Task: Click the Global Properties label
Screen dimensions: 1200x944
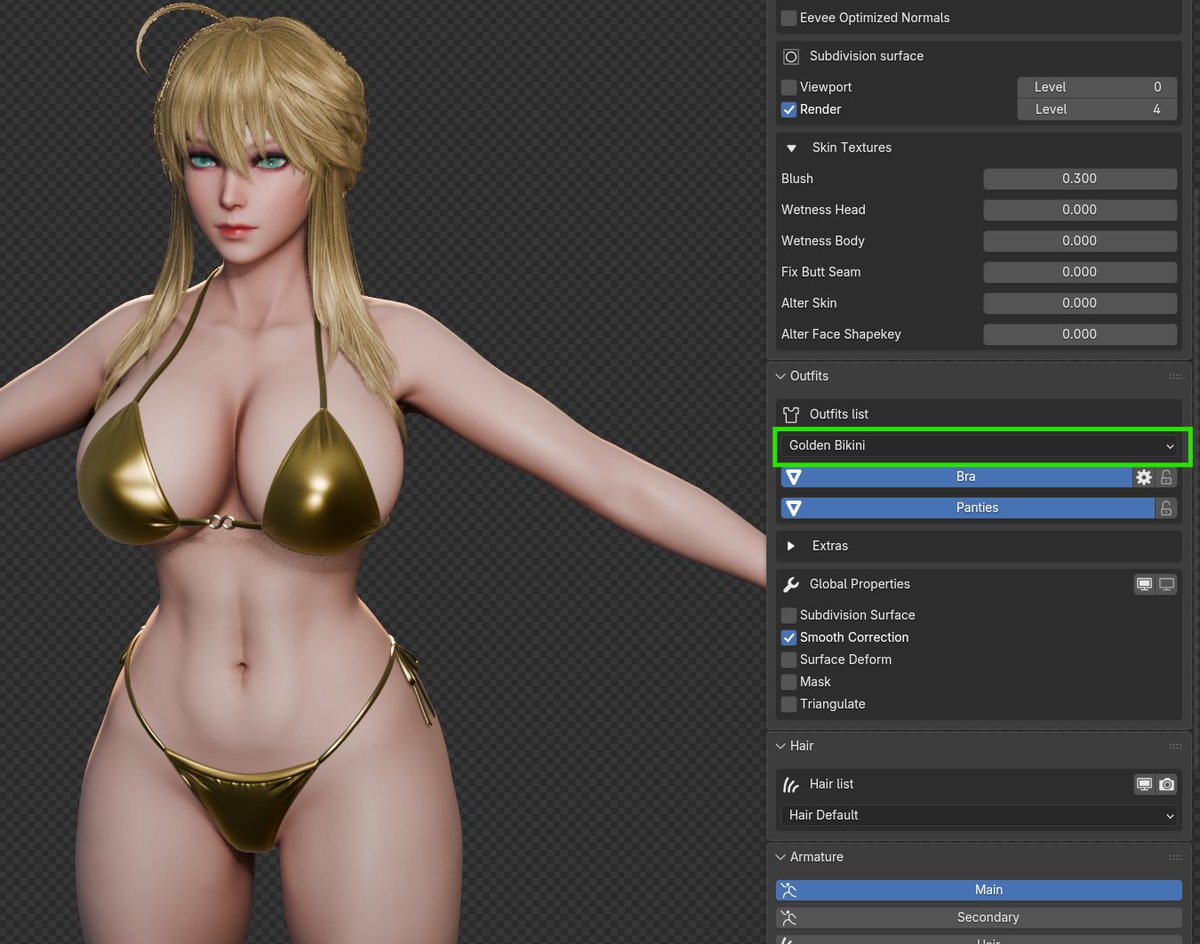Action: [x=860, y=584]
